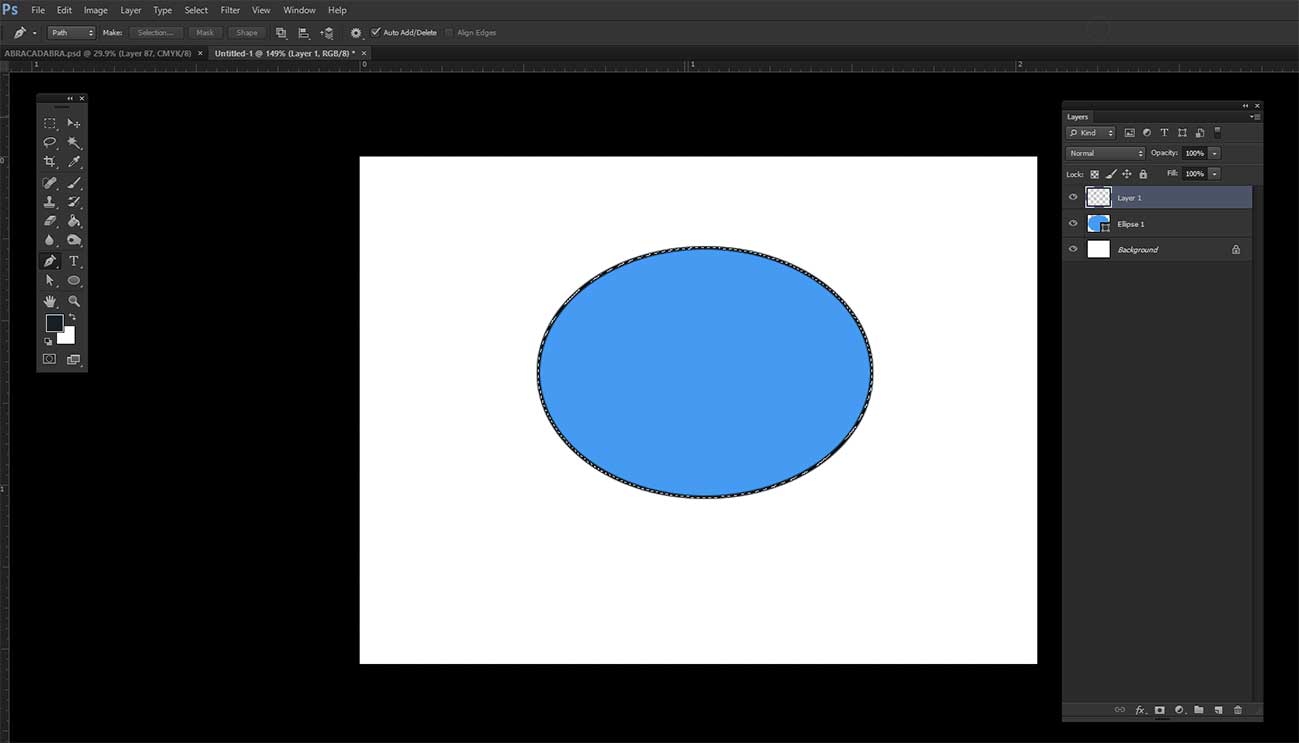Select the Pen tool in toolbox

pos(50,261)
